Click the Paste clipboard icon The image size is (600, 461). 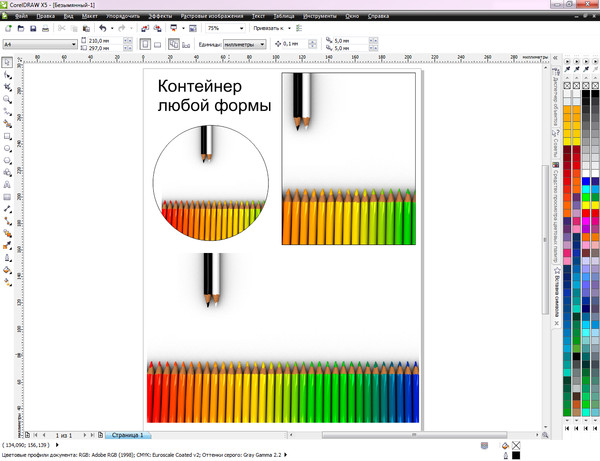[x=86, y=28]
